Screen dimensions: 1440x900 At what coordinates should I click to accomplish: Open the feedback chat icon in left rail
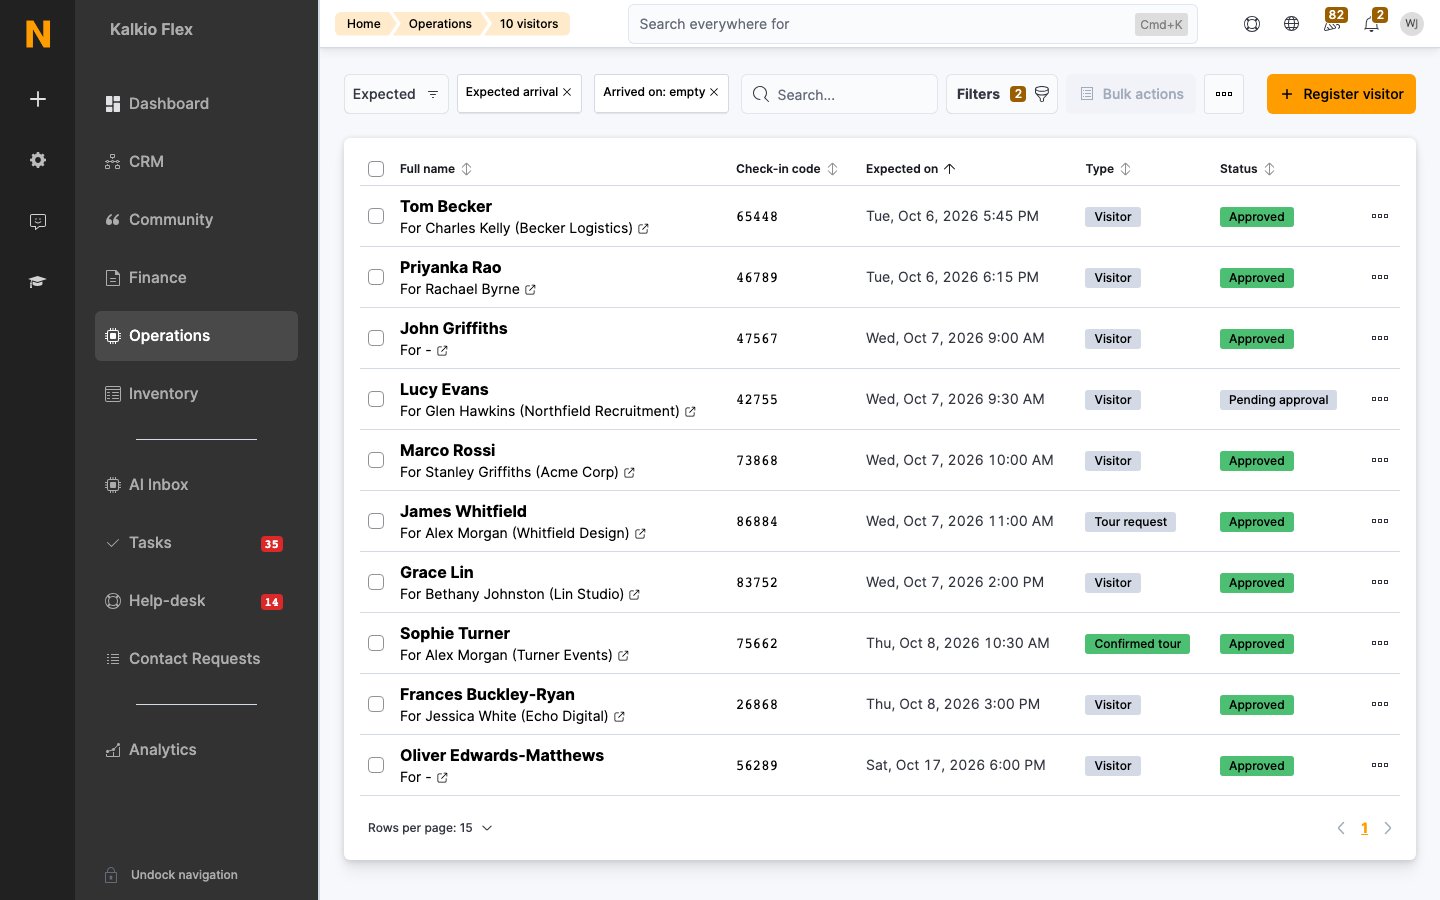tap(38, 221)
